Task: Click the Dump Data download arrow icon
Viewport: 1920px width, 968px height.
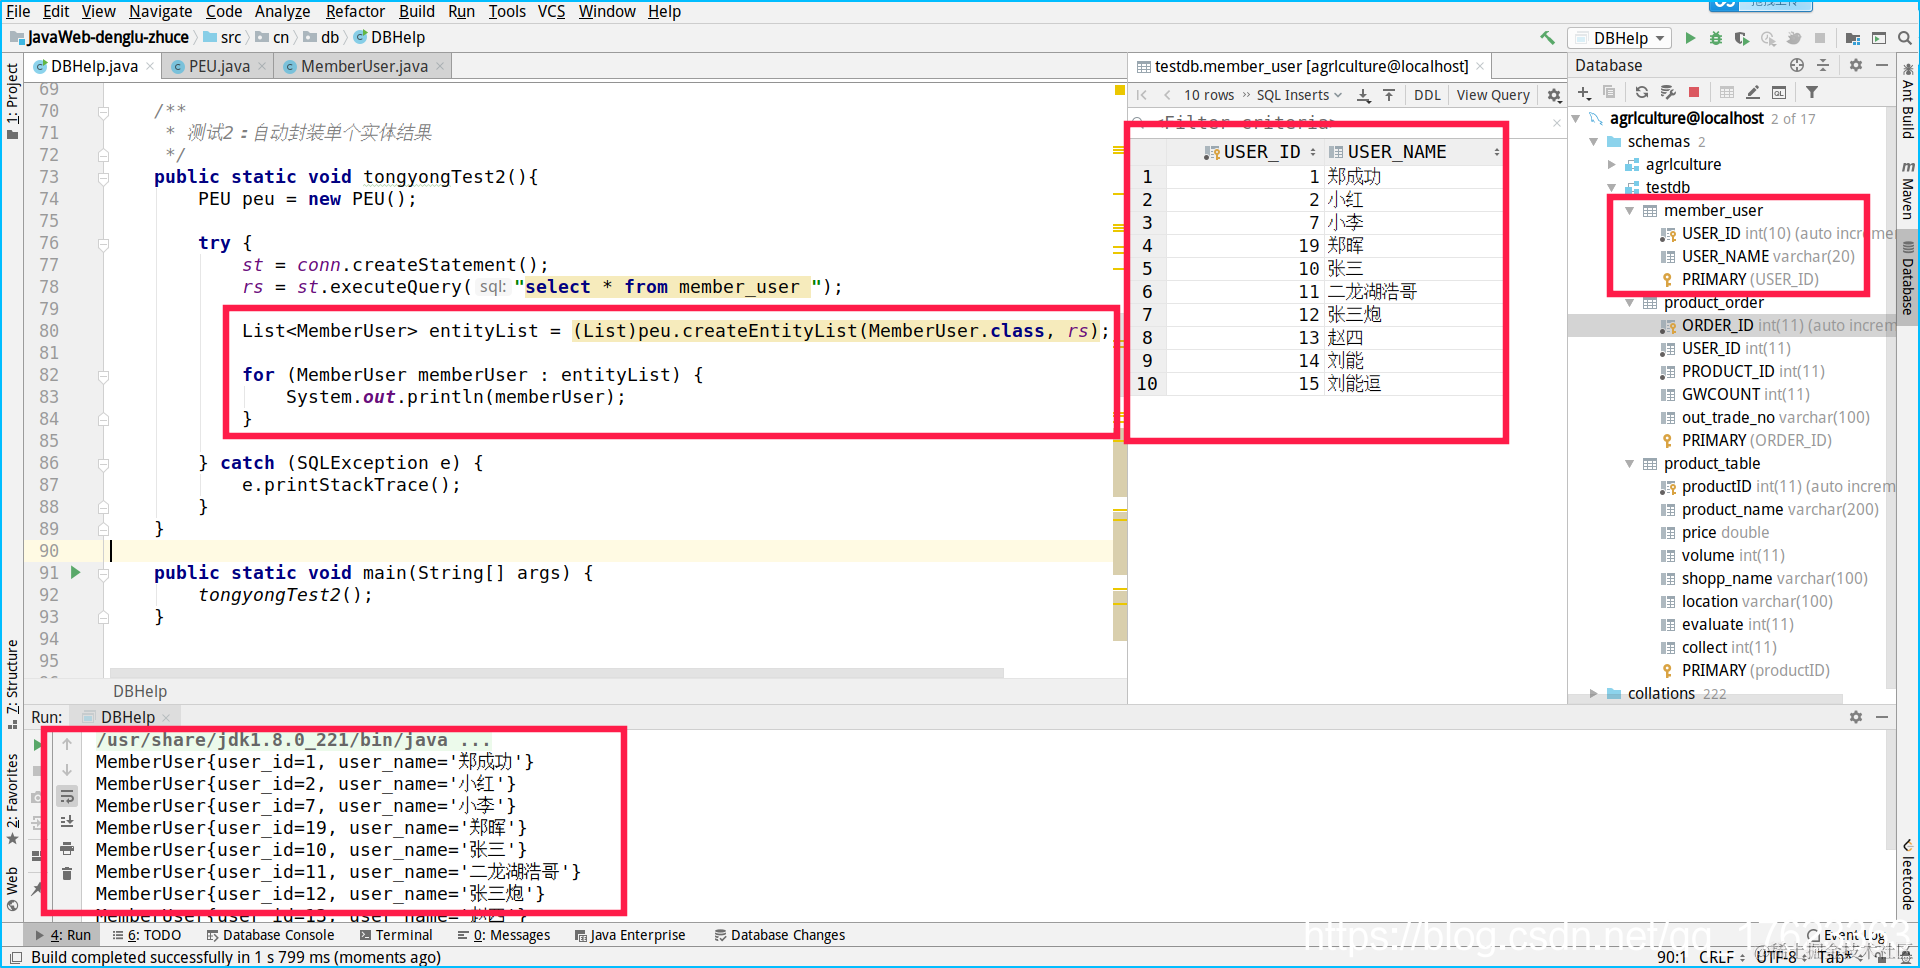Action: (x=1364, y=95)
